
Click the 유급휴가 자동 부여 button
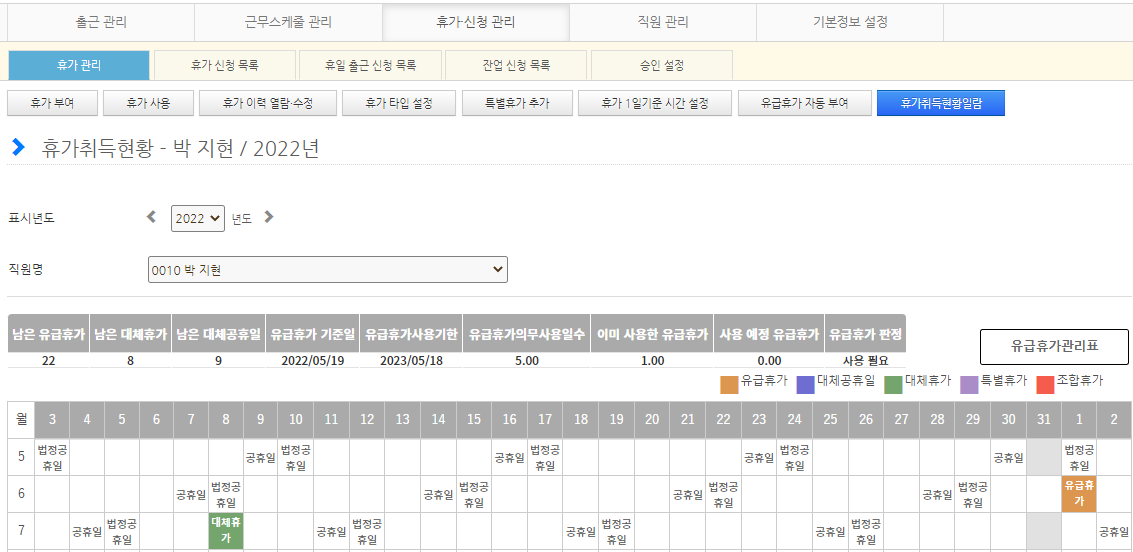[804, 103]
